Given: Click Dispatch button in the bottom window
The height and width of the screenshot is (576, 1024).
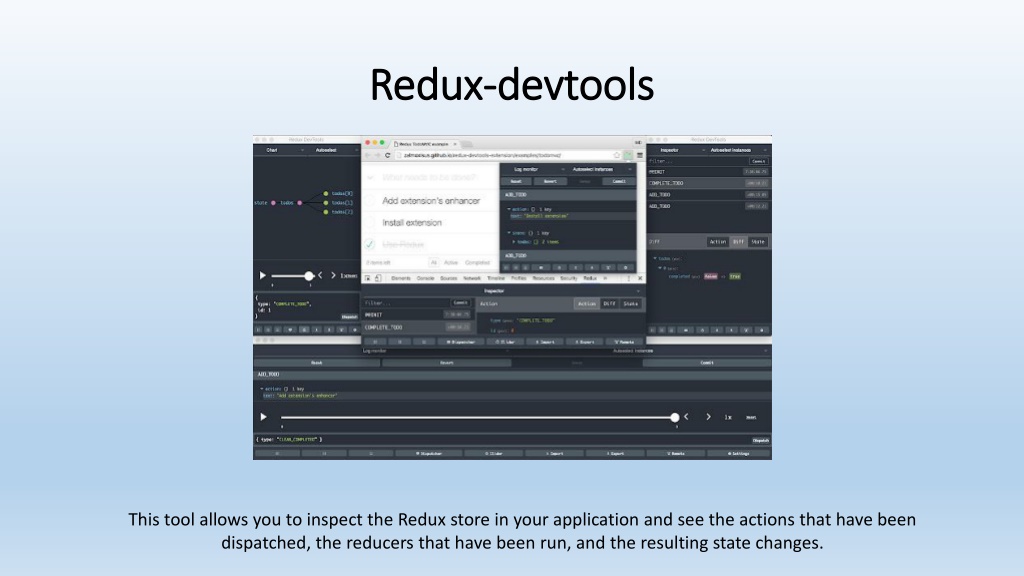Looking at the screenshot, I should (x=761, y=440).
